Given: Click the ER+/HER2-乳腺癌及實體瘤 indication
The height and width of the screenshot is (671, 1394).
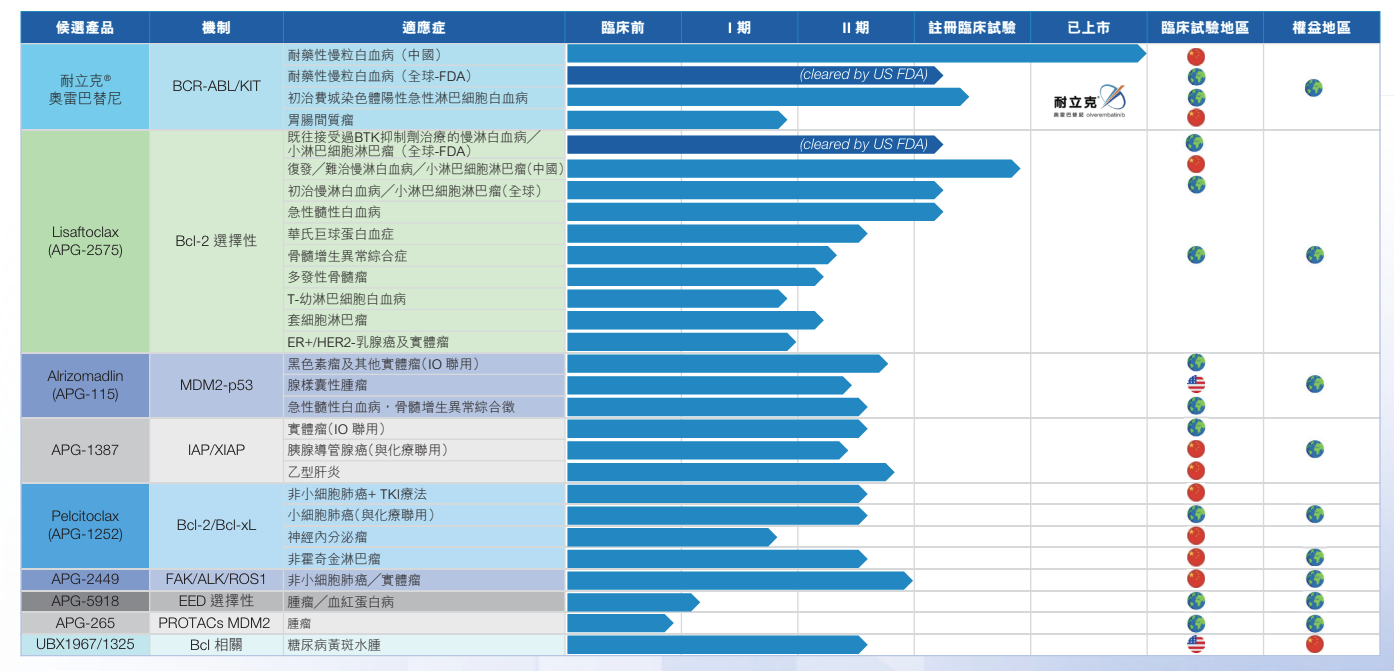Looking at the screenshot, I should (369, 343).
